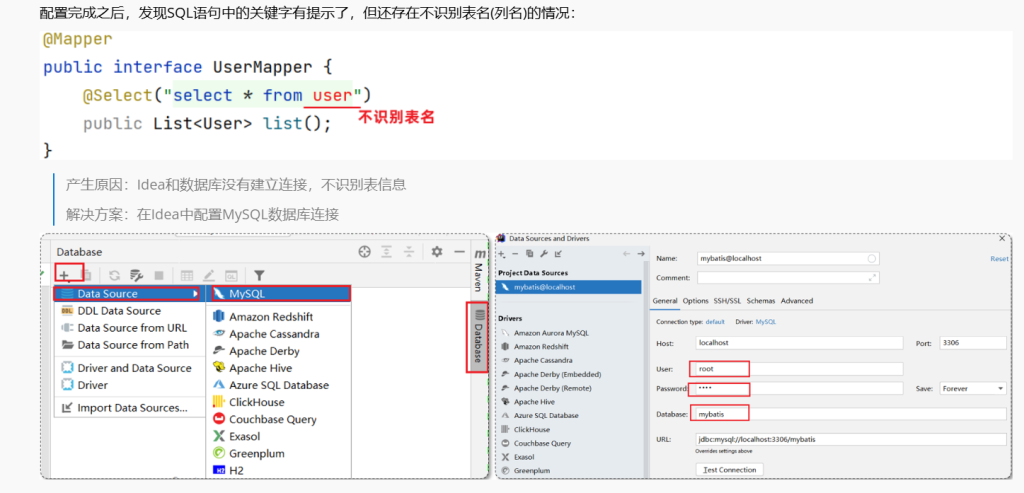The image size is (1024, 493).
Task: Click the back arrow in Data Sources dialog
Action: [626, 253]
